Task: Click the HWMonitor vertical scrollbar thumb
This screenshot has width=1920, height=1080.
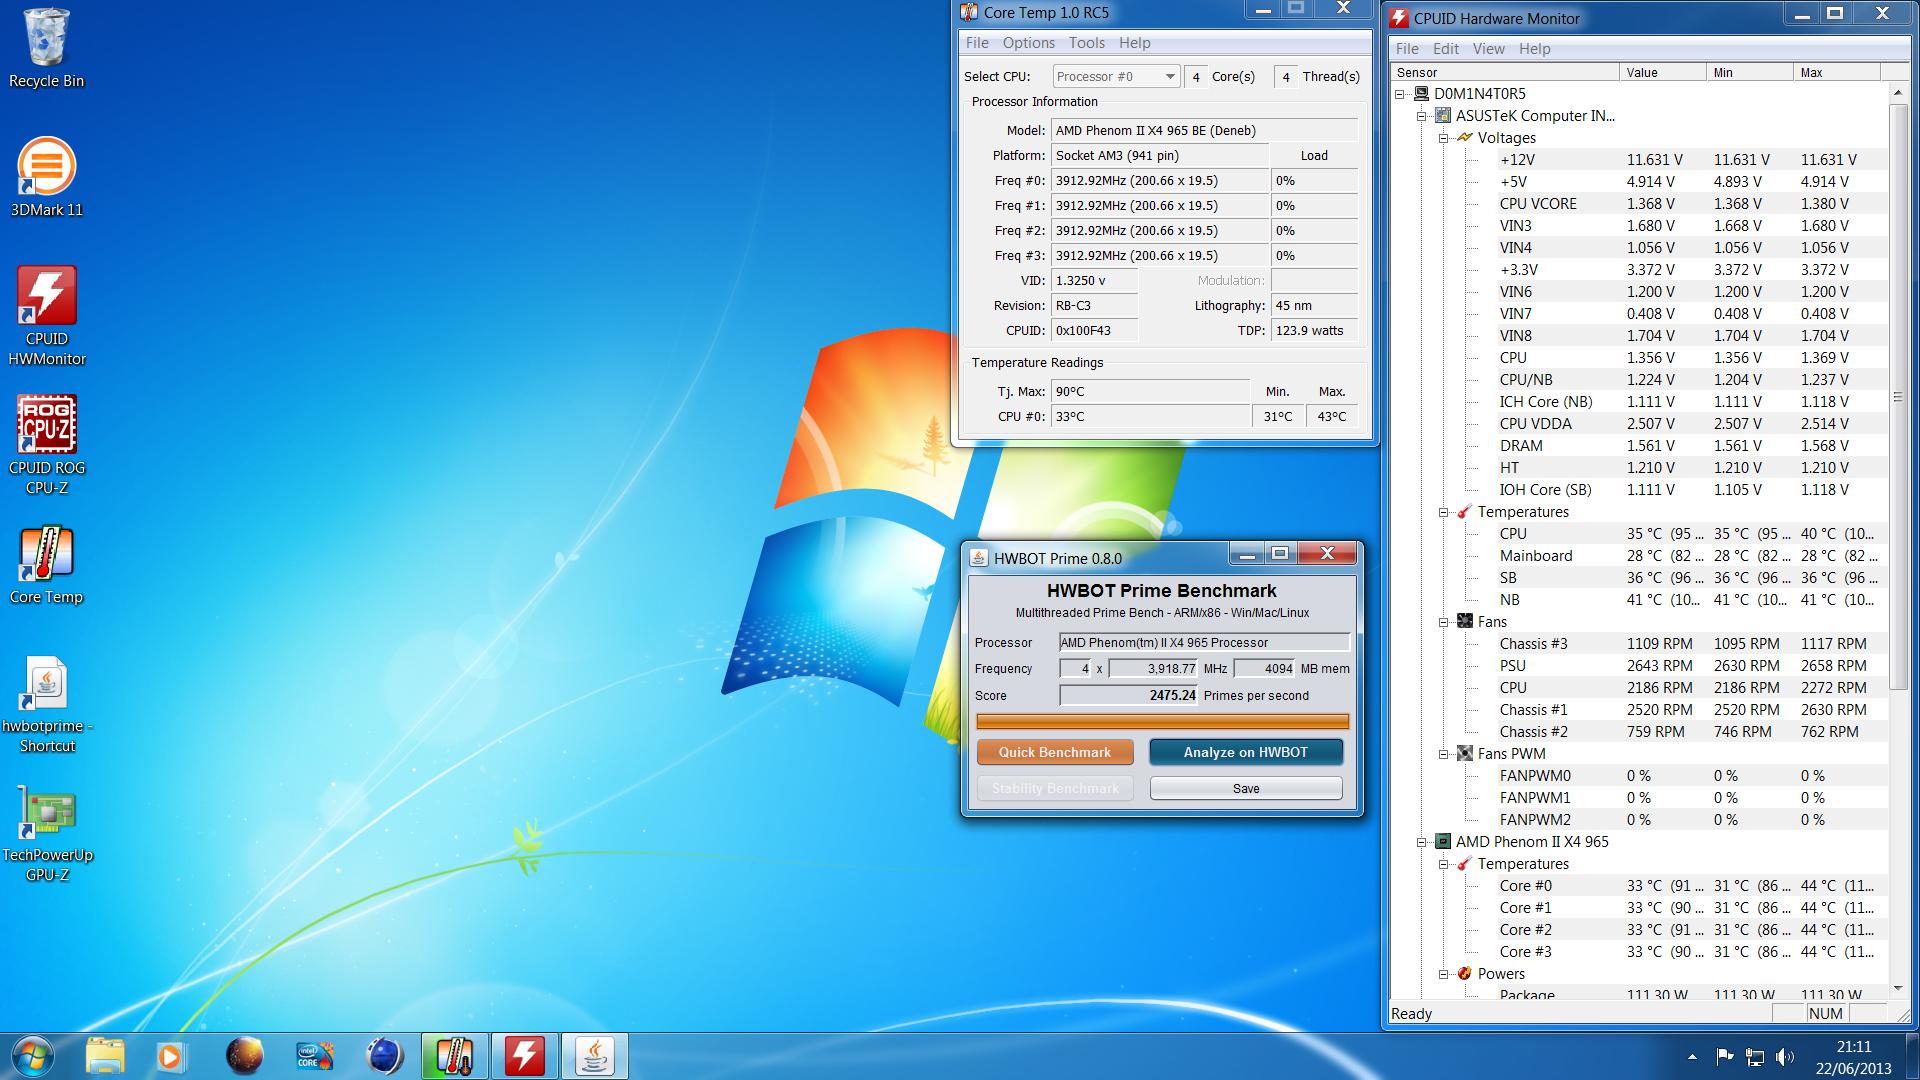Action: click(x=1898, y=397)
